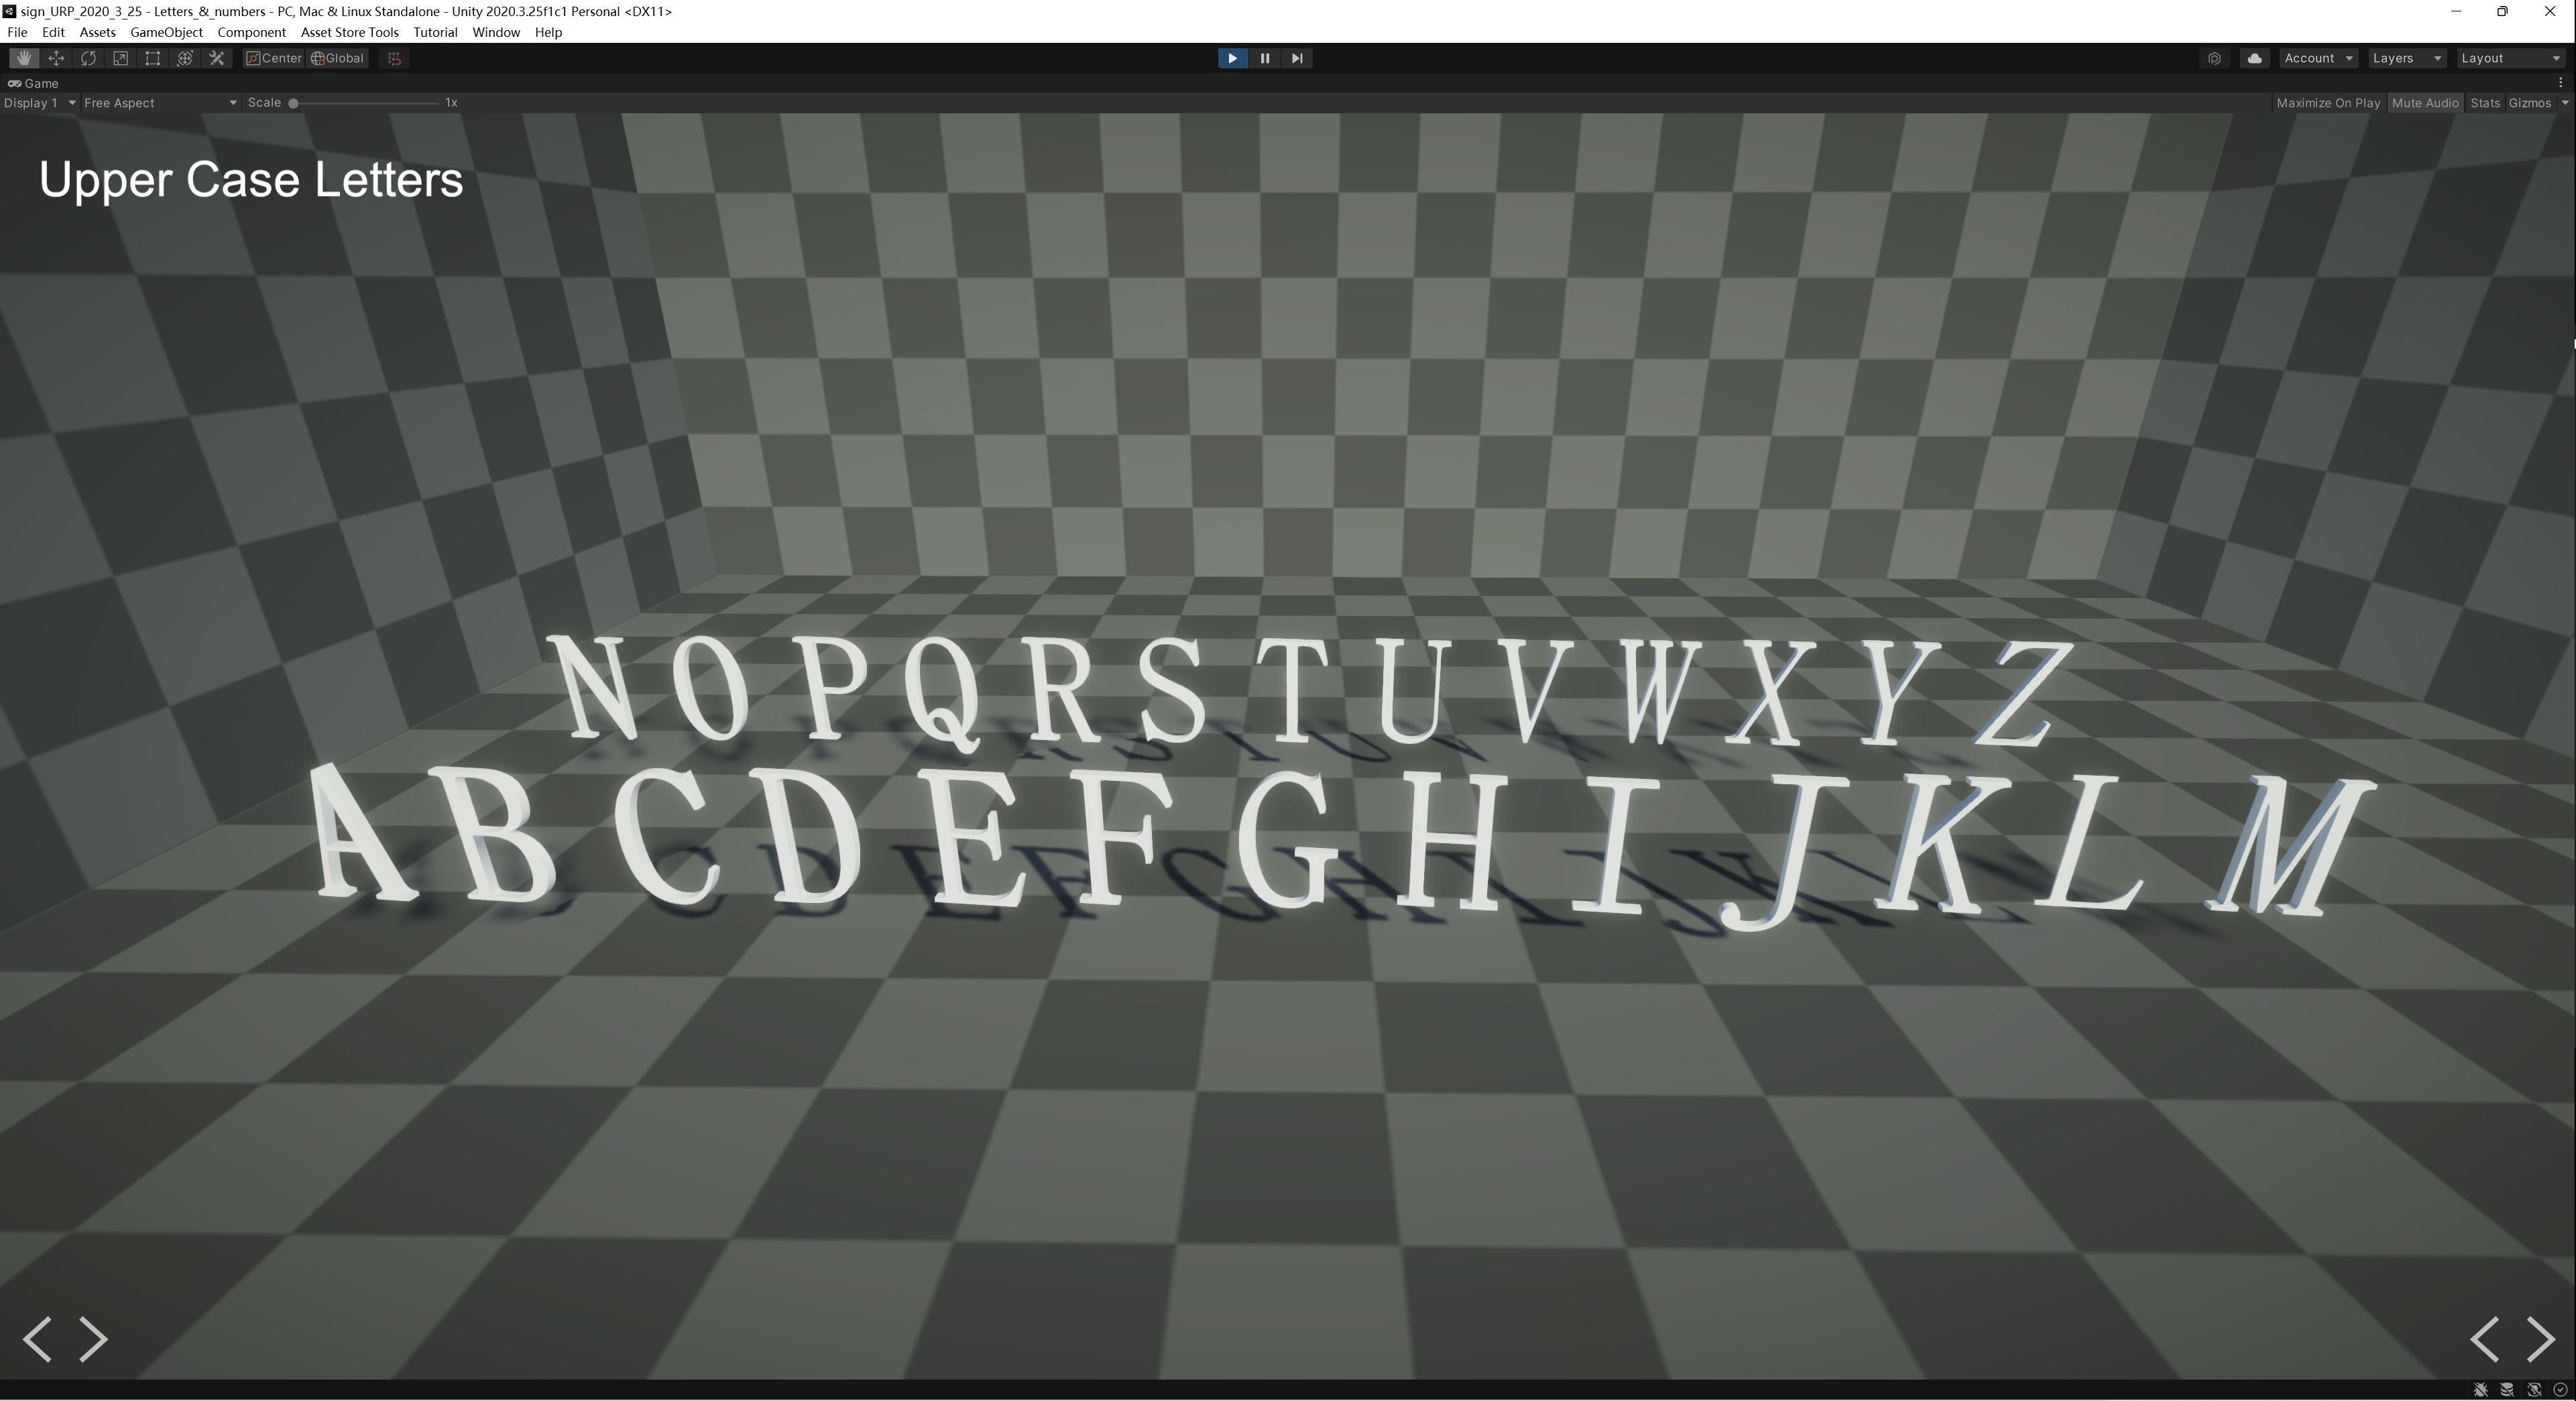
Task: Open Game tab options kebab menu
Action: pos(2560,83)
